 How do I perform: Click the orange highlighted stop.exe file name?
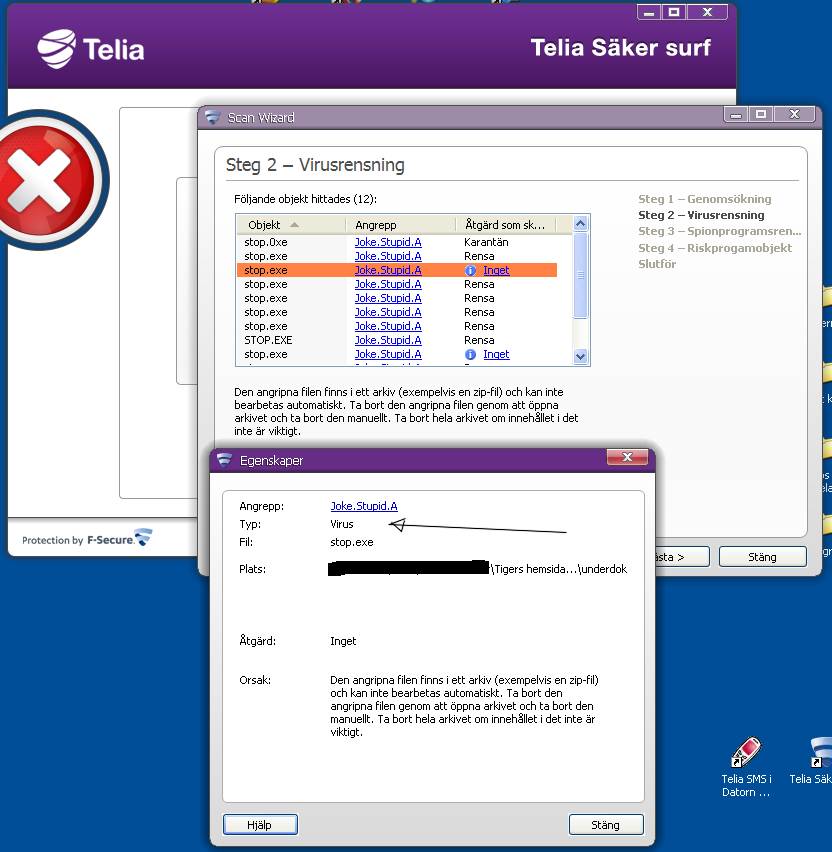click(x=266, y=271)
